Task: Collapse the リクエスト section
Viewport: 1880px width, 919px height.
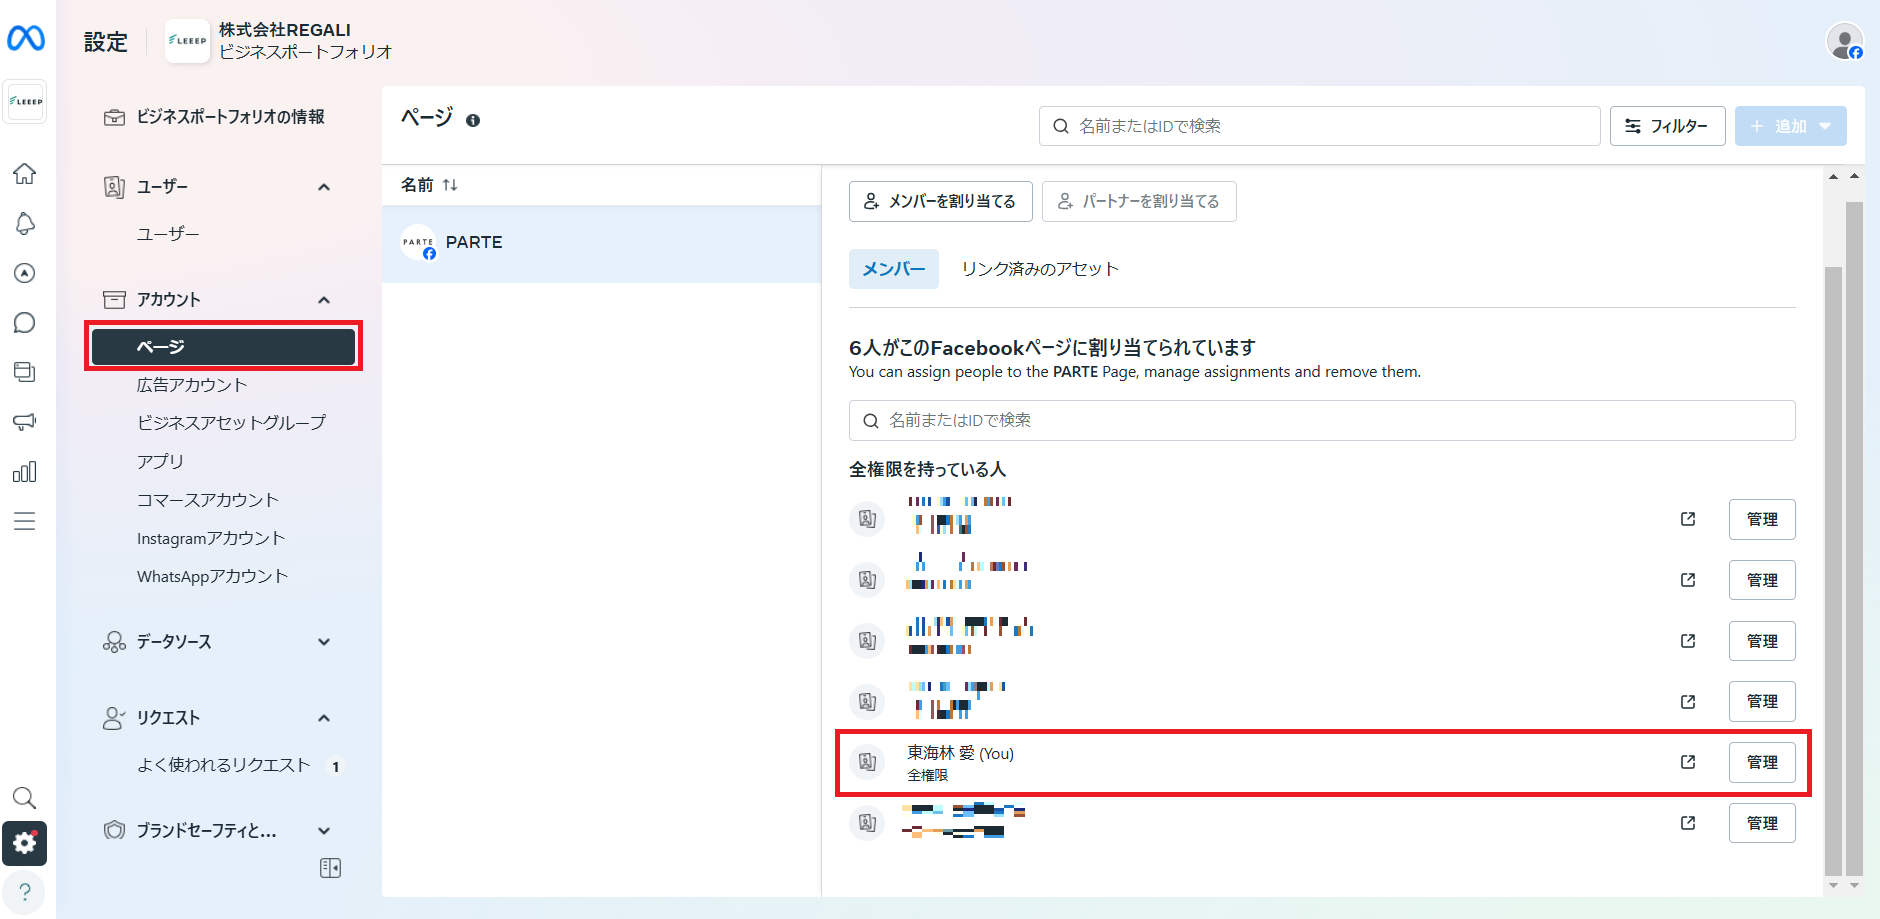Action: click(x=324, y=718)
